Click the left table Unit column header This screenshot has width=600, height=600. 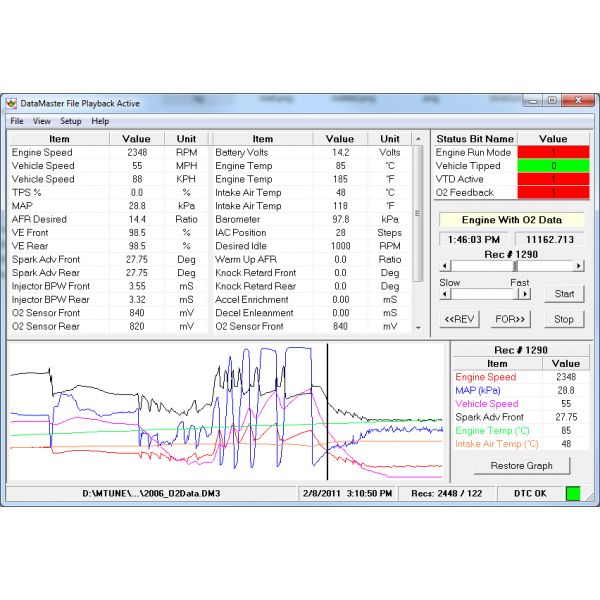[186, 139]
